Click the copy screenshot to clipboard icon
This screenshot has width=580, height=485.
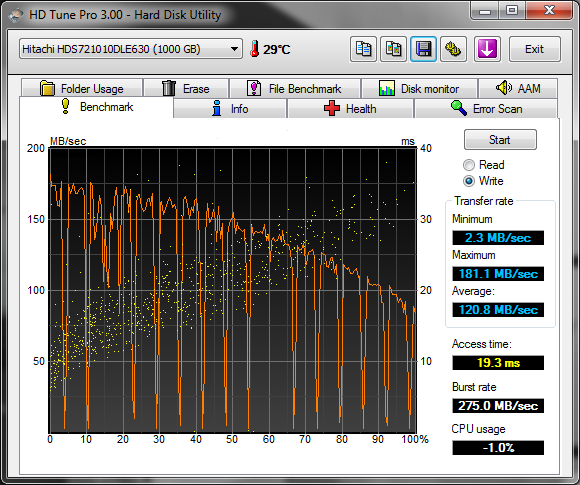pyautogui.click(x=394, y=49)
